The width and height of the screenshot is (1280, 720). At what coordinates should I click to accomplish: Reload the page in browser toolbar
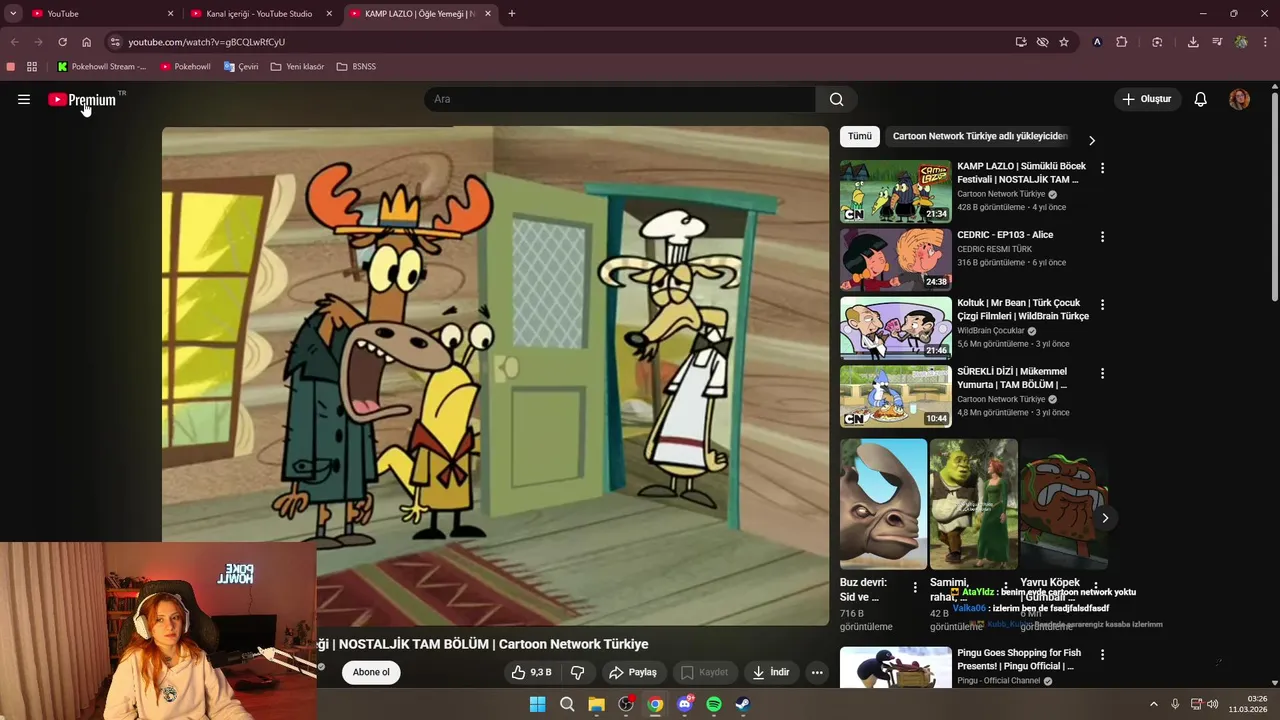tap(62, 42)
